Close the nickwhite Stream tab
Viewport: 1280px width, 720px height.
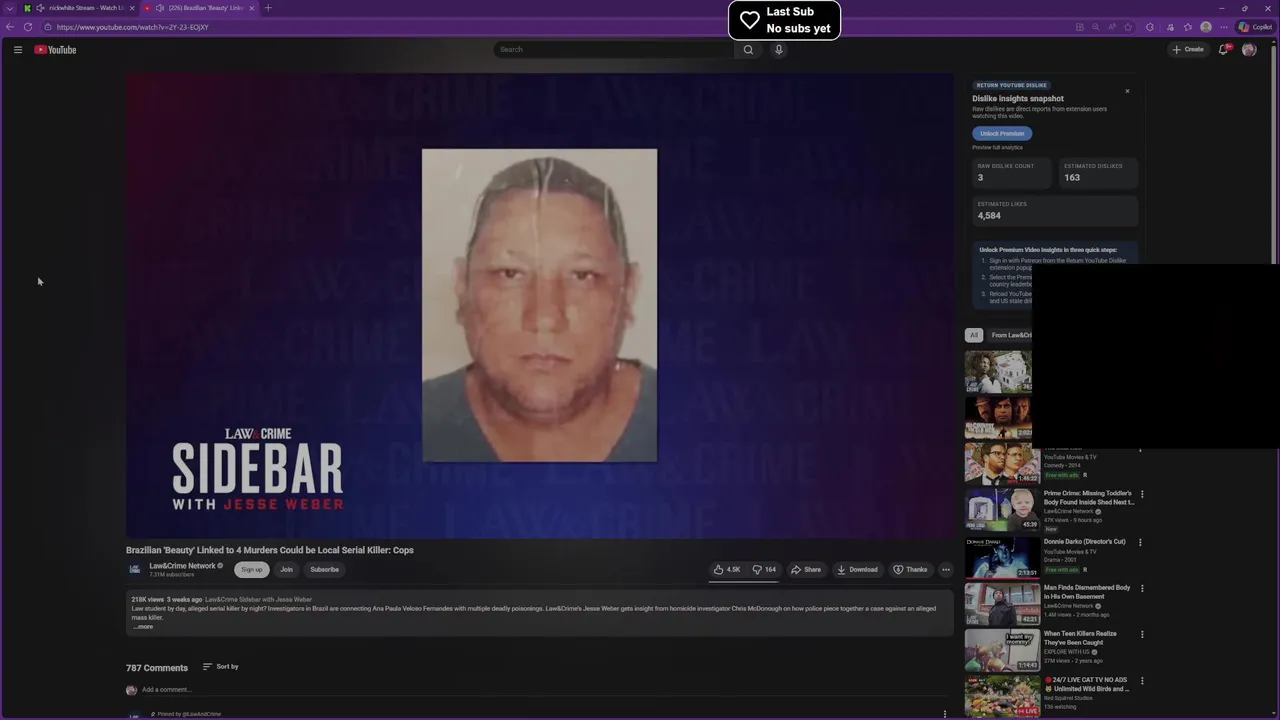point(132,8)
